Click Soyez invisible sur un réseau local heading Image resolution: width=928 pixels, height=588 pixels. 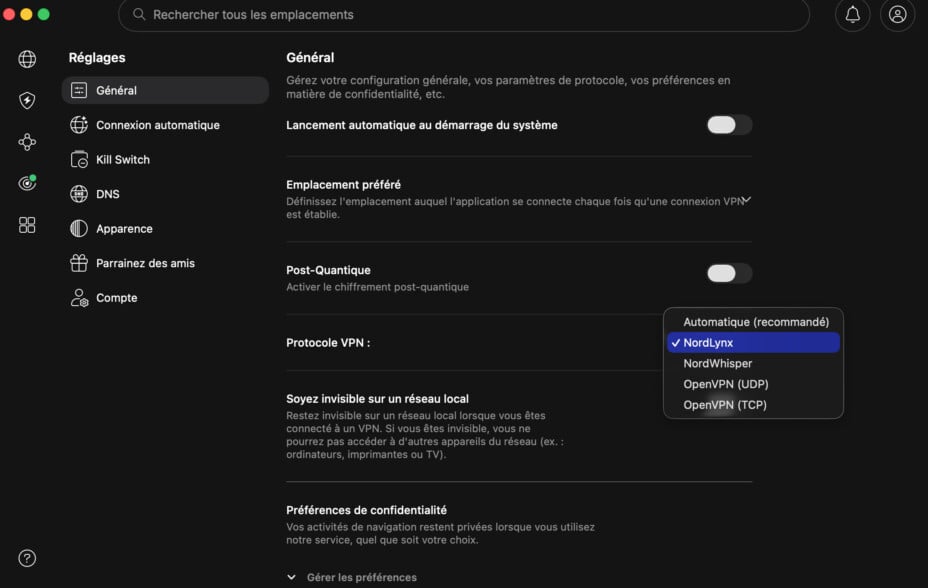(x=377, y=399)
